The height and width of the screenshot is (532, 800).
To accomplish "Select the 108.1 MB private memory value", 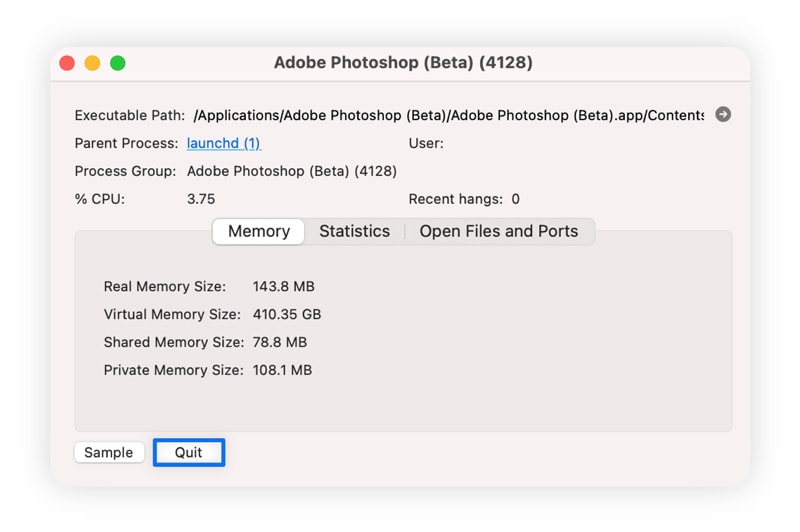I will click(282, 370).
